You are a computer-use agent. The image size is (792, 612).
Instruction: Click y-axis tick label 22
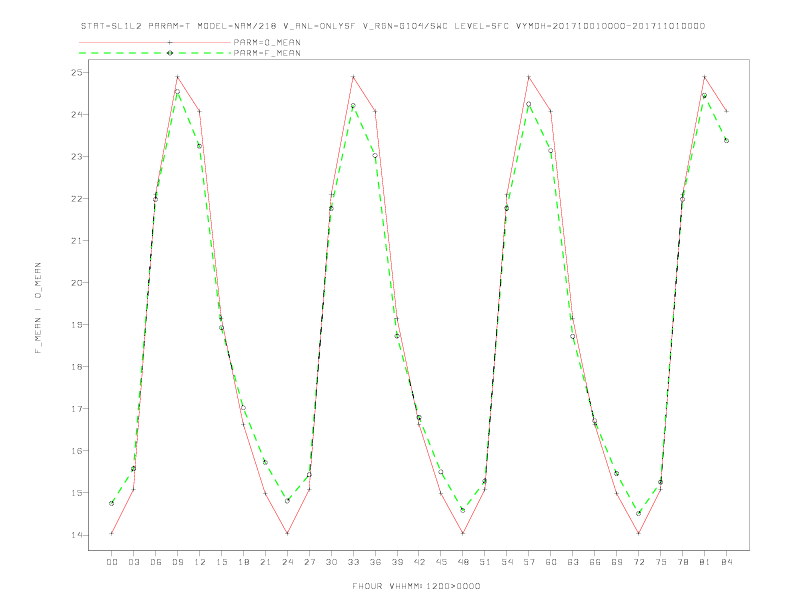click(76, 198)
